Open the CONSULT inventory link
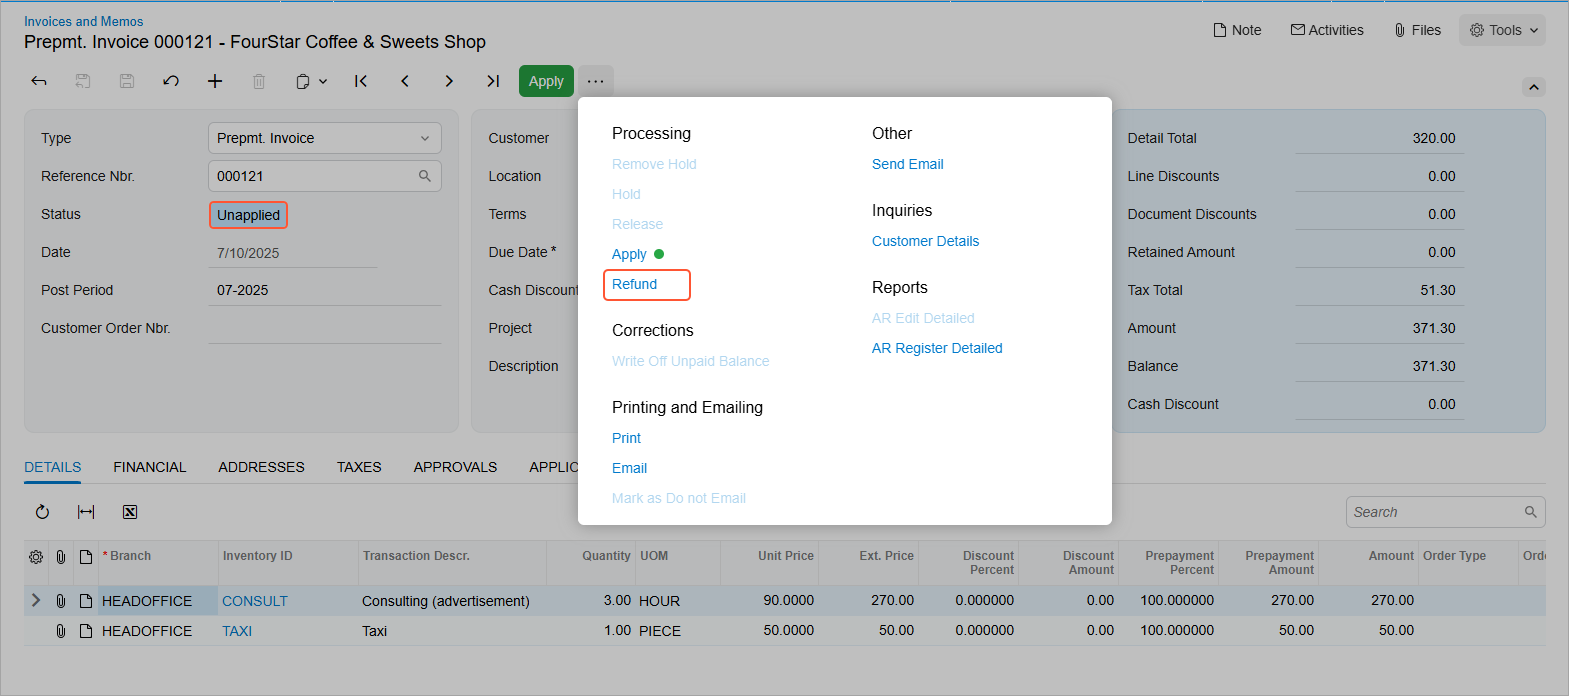The height and width of the screenshot is (696, 1569). coord(255,601)
